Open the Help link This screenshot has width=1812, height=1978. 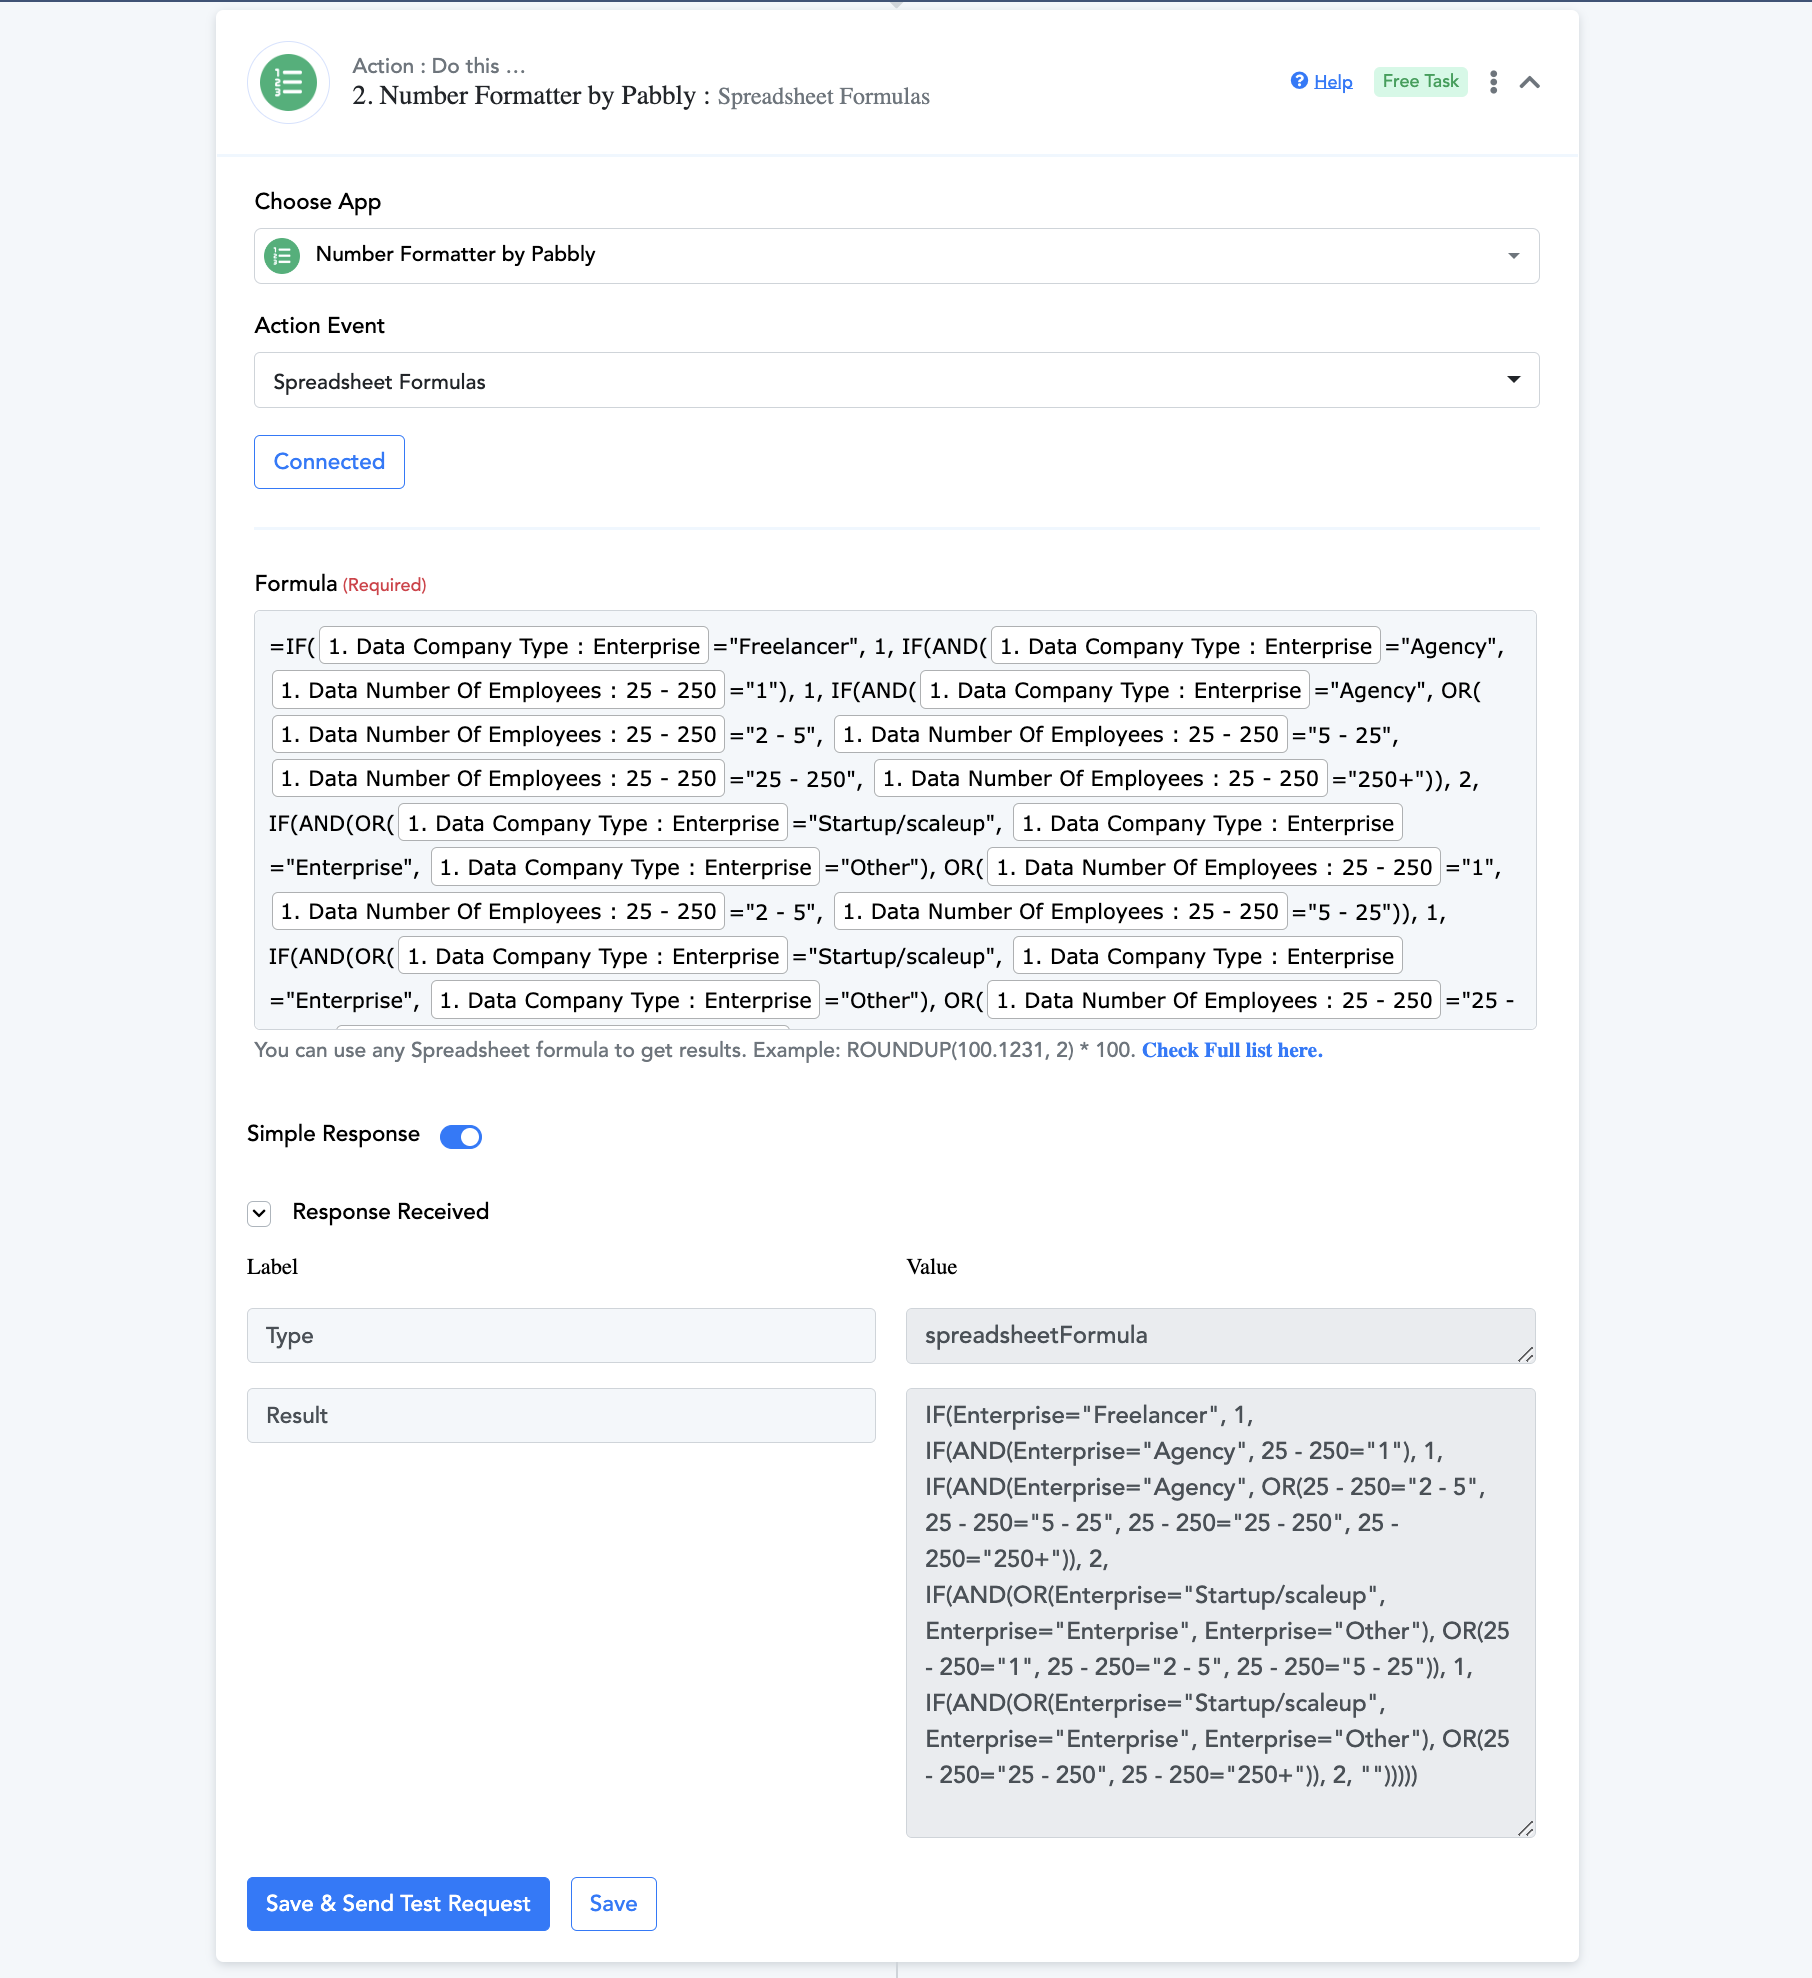coord(1333,82)
